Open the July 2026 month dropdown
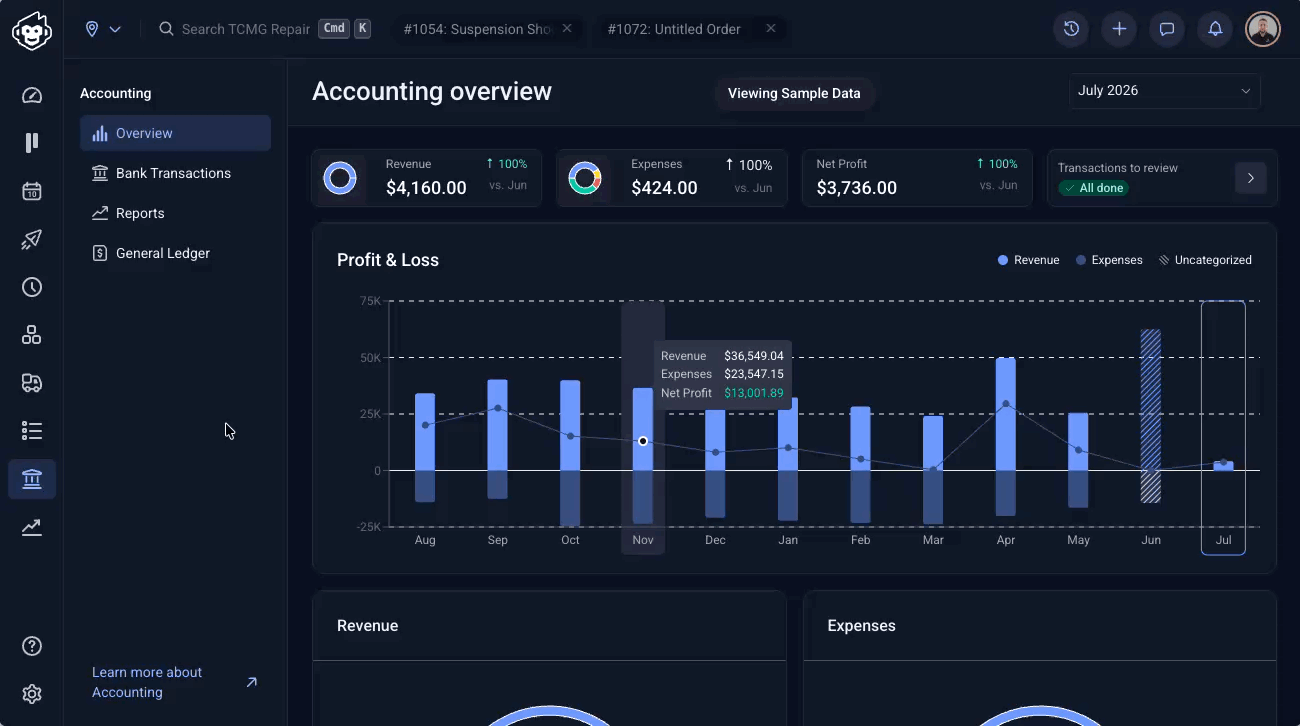The image size is (1300, 726). coord(1164,91)
